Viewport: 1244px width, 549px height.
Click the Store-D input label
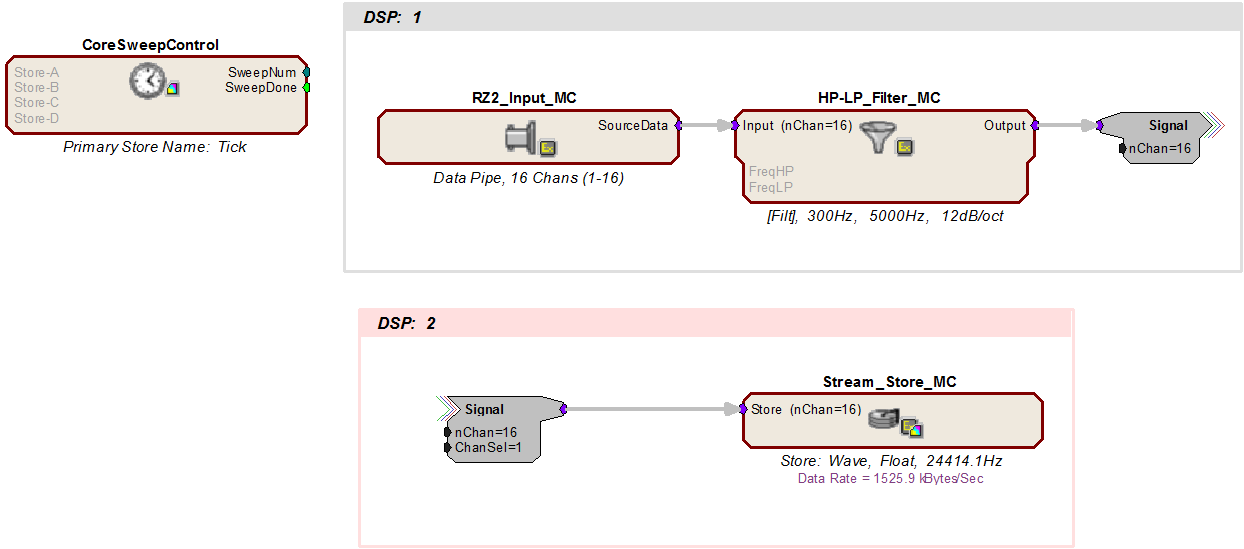point(36,117)
